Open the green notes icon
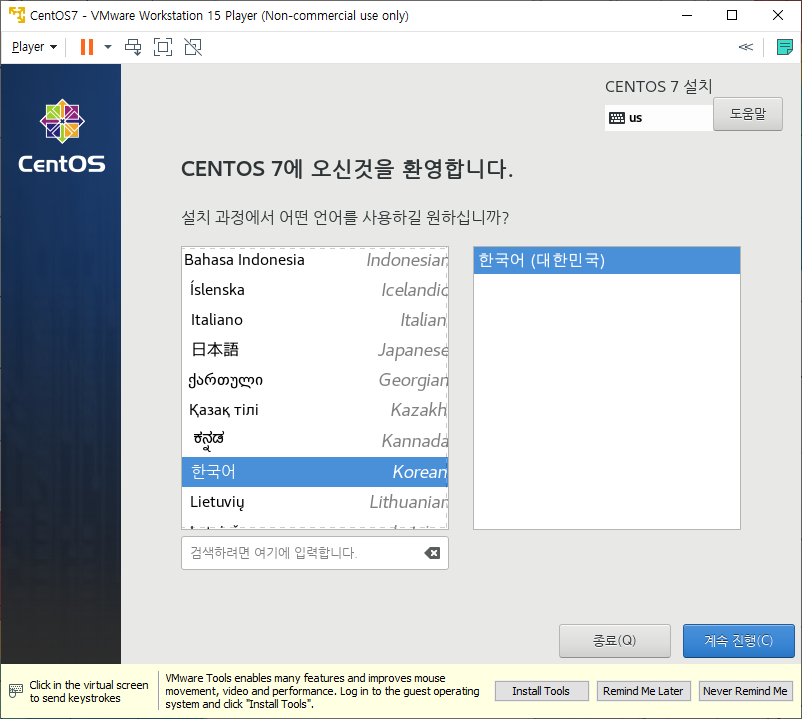 pyautogui.click(x=784, y=47)
